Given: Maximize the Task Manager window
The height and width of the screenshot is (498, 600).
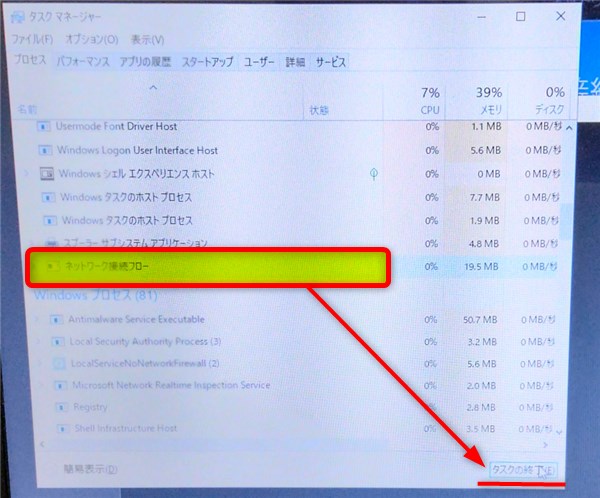Looking at the screenshot, I should point(520,16).
